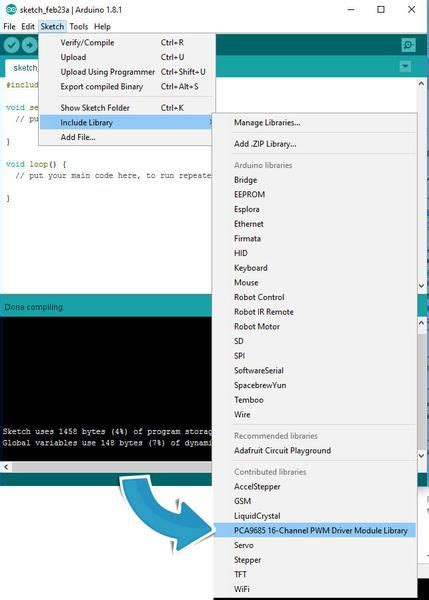This screenshot has height=600, width=429.
Task: Include the Robot Control library
Action: click(315, 297)
